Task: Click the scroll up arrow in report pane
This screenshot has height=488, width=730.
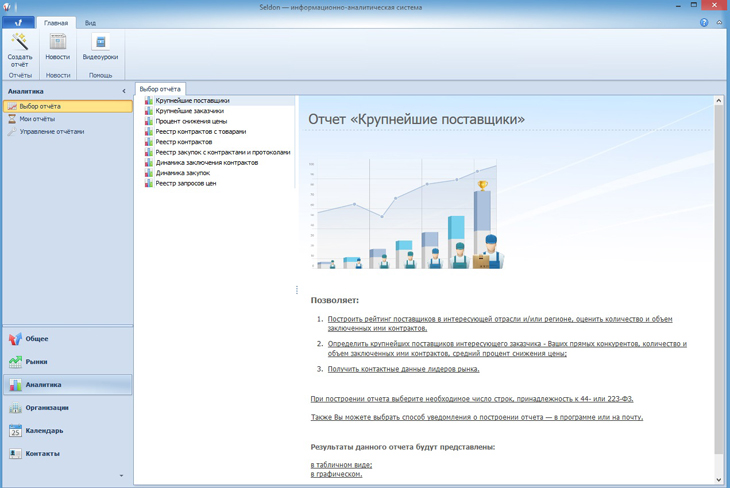Action: click(719, 101)
